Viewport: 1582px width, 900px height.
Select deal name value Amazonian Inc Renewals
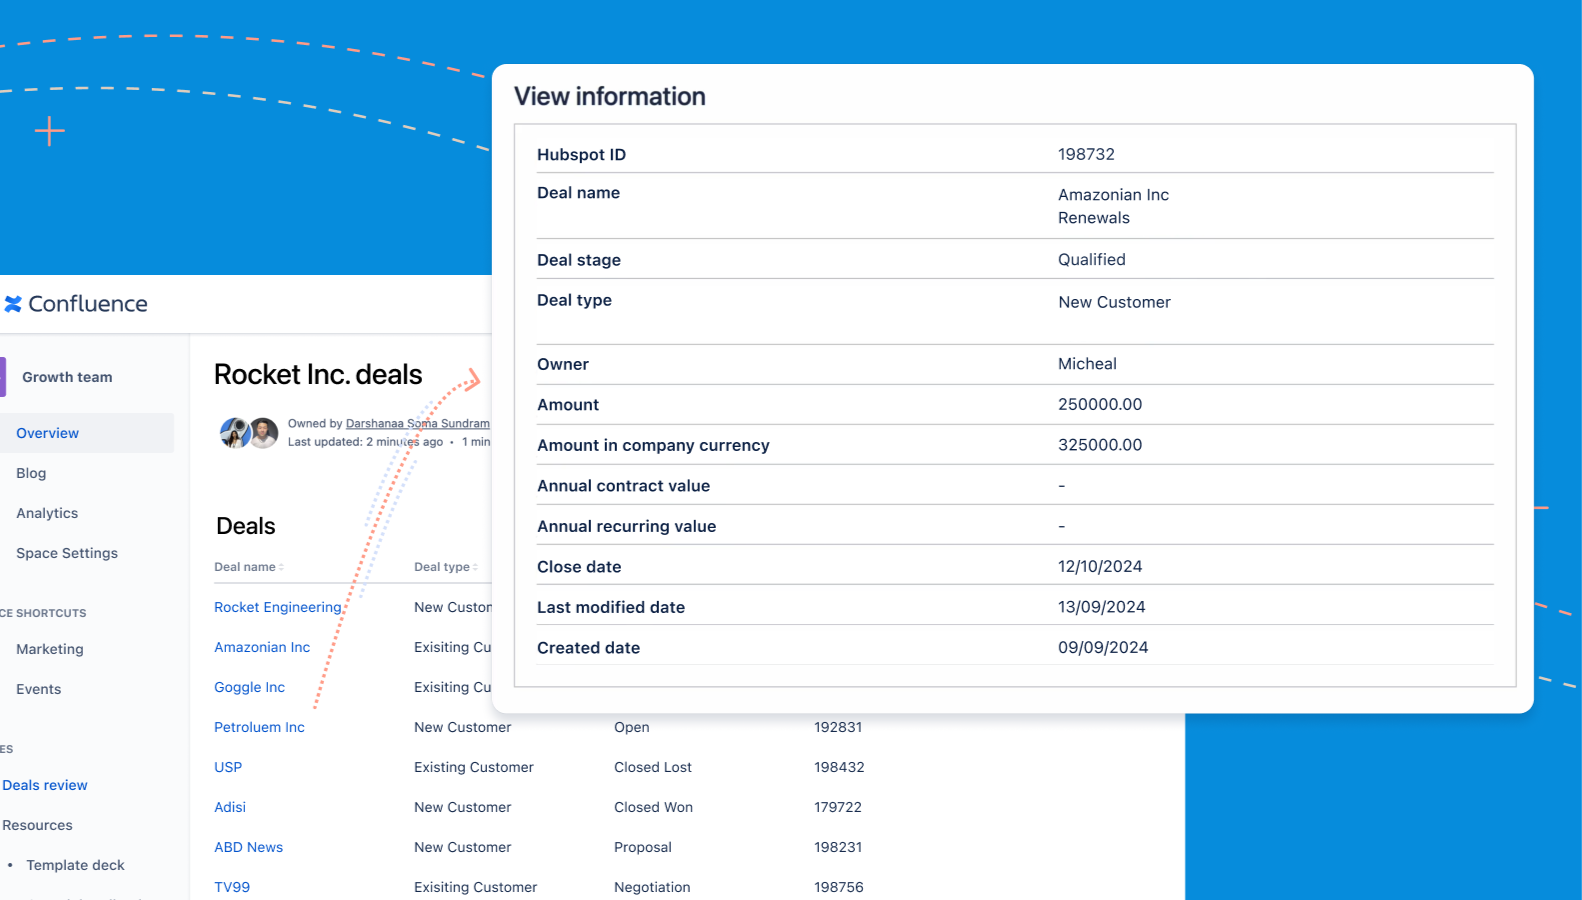coord(1114,206)
